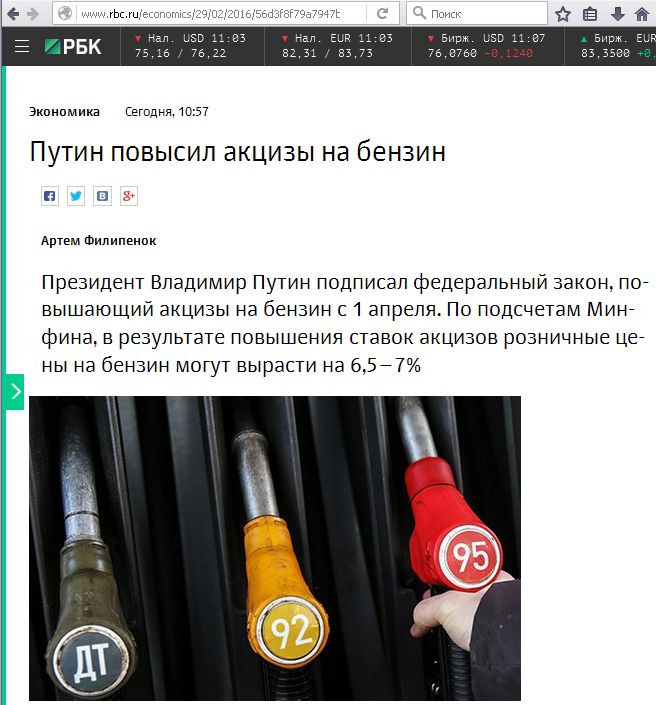This screenshot has height=705, width=656.
Task: Click the fuel nozzles article photo
Action: tap(275, 548)
